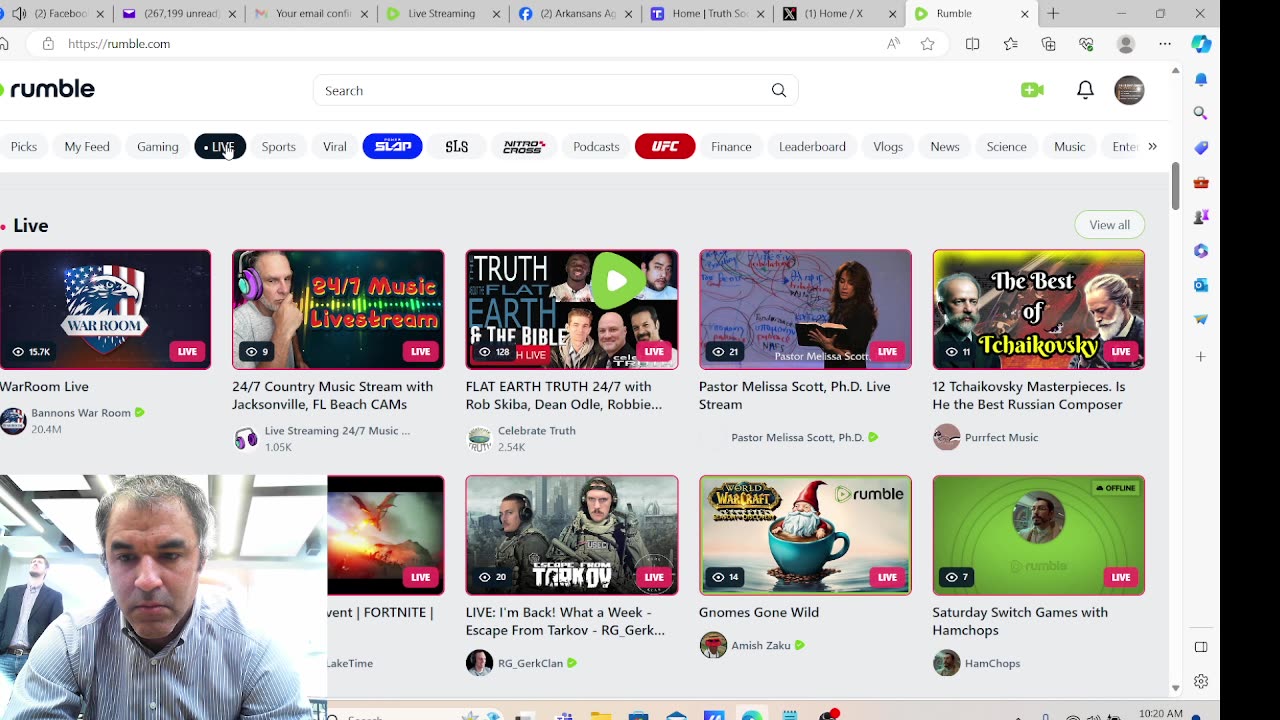Open the Copilot icon in Edge
Image resolution: width=1280 pixels, height=720 pixels.
coord(1201,44)
